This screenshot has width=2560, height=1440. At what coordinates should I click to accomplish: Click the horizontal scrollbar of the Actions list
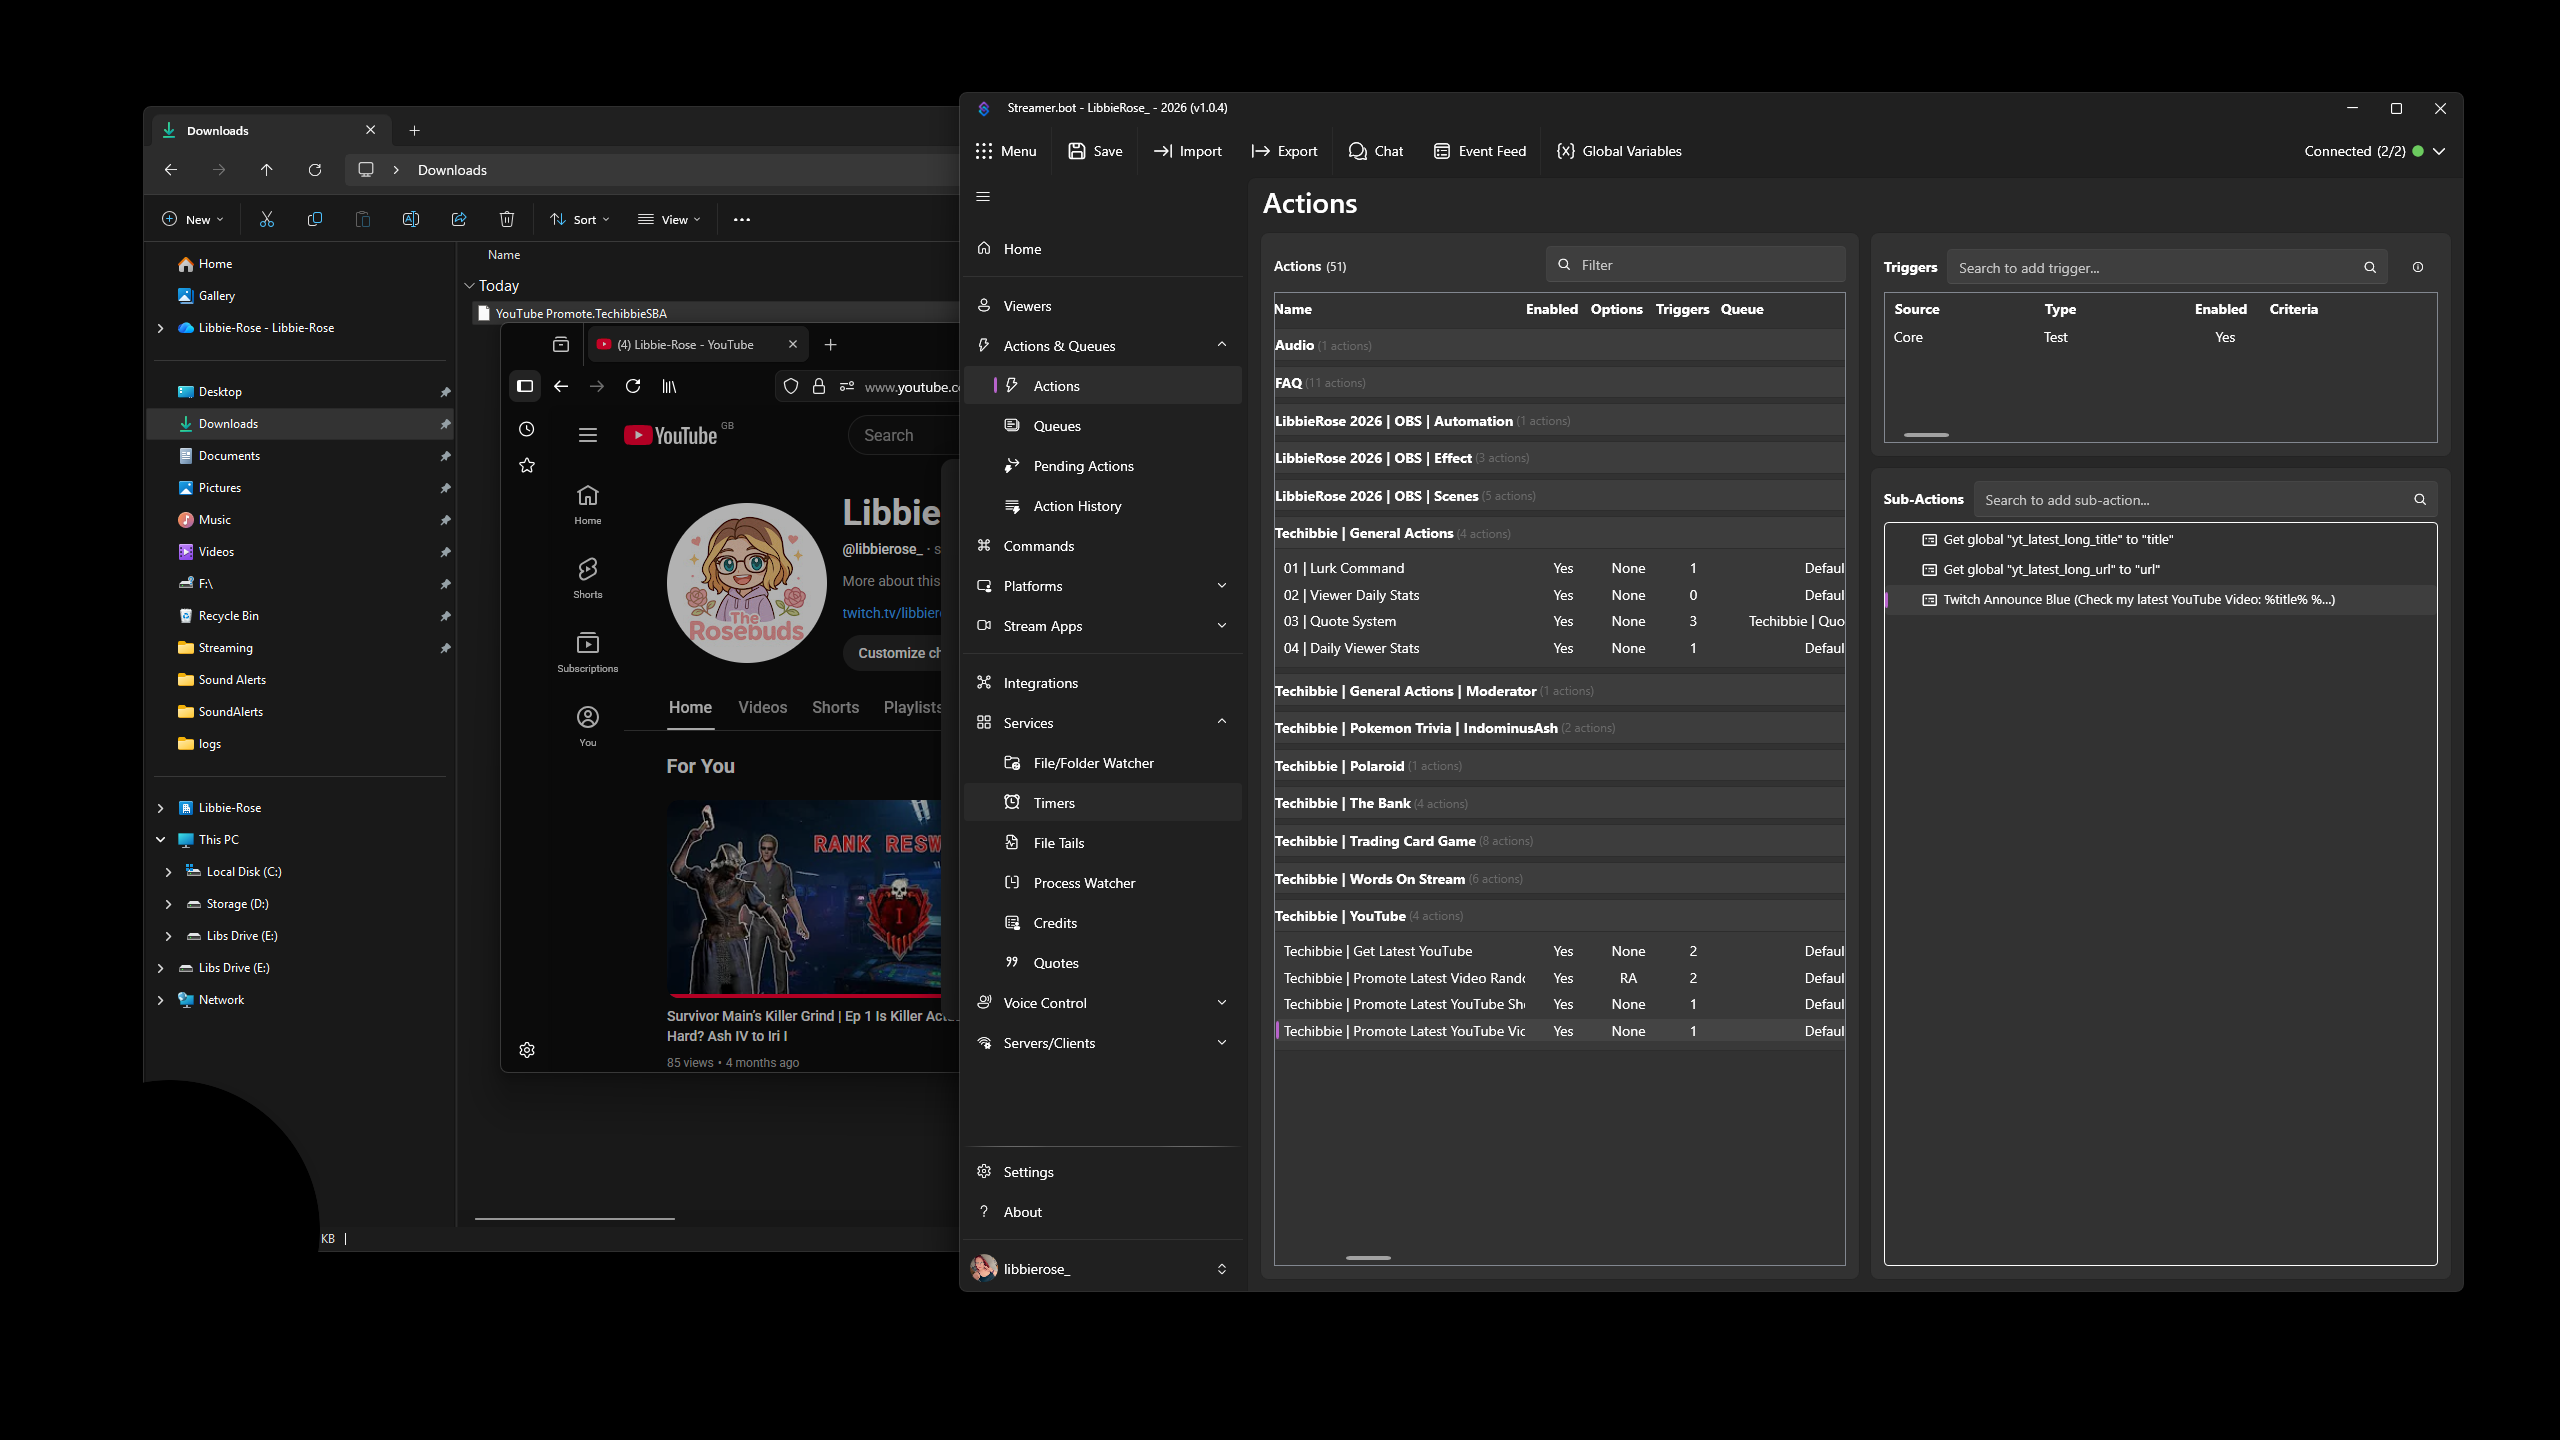pos(1368,1258)
